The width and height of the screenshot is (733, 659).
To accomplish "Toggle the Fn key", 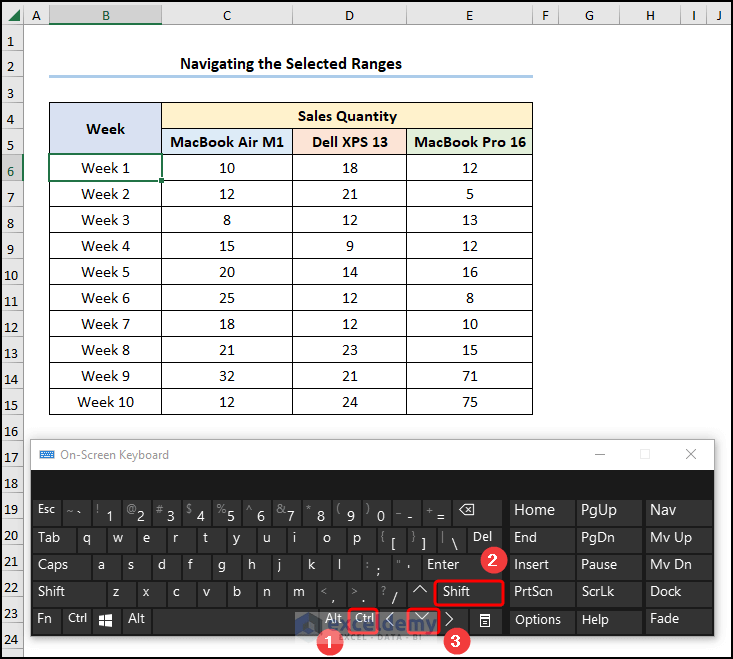I will click(x=47, y=619).
